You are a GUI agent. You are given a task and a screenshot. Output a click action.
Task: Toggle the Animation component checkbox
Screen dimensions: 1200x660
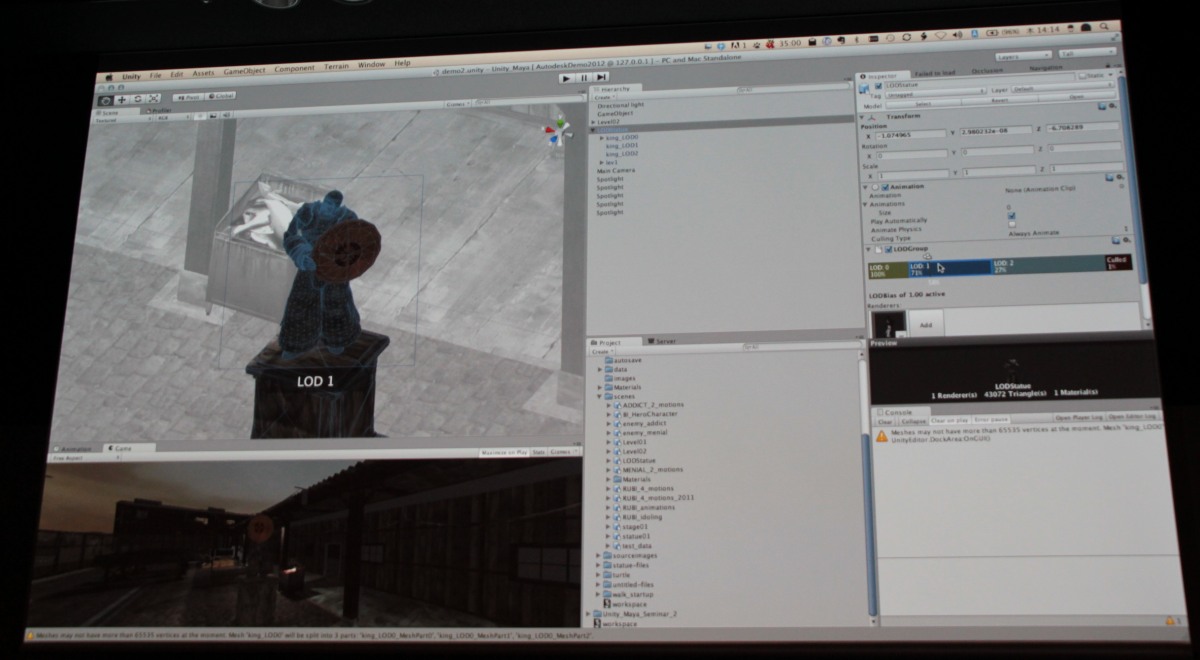click(x=885, y=187)
